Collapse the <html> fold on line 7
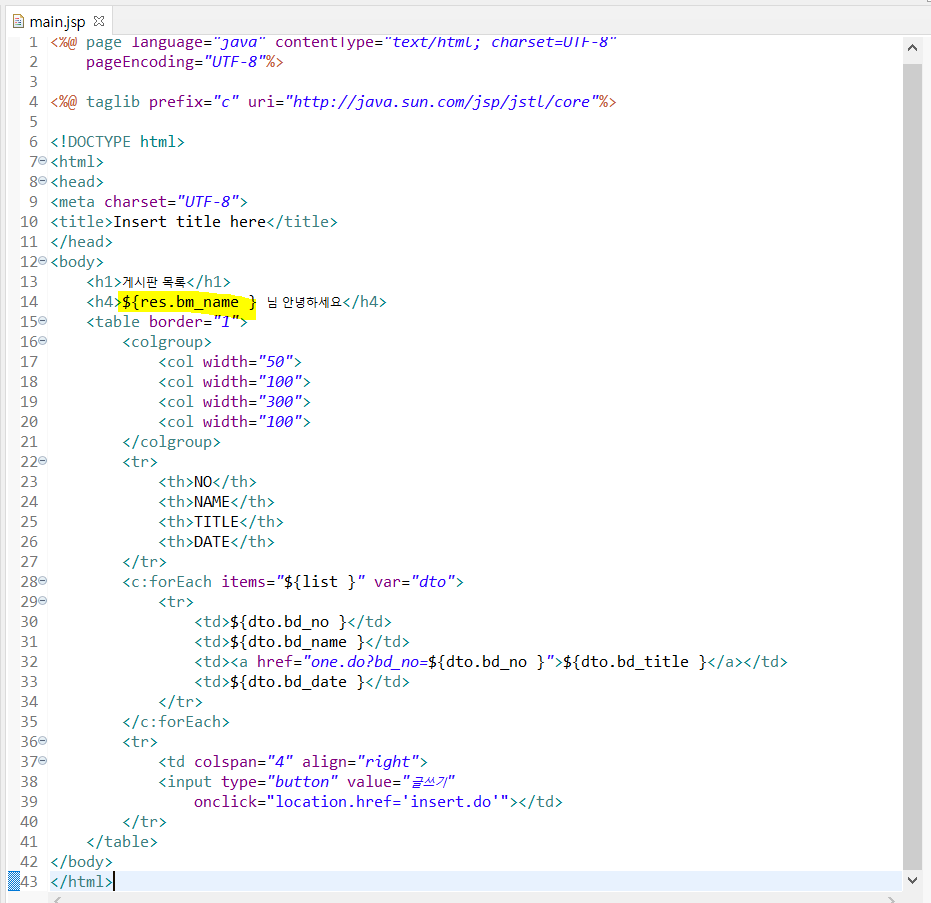931x903 pixels. tap(43, 161)
